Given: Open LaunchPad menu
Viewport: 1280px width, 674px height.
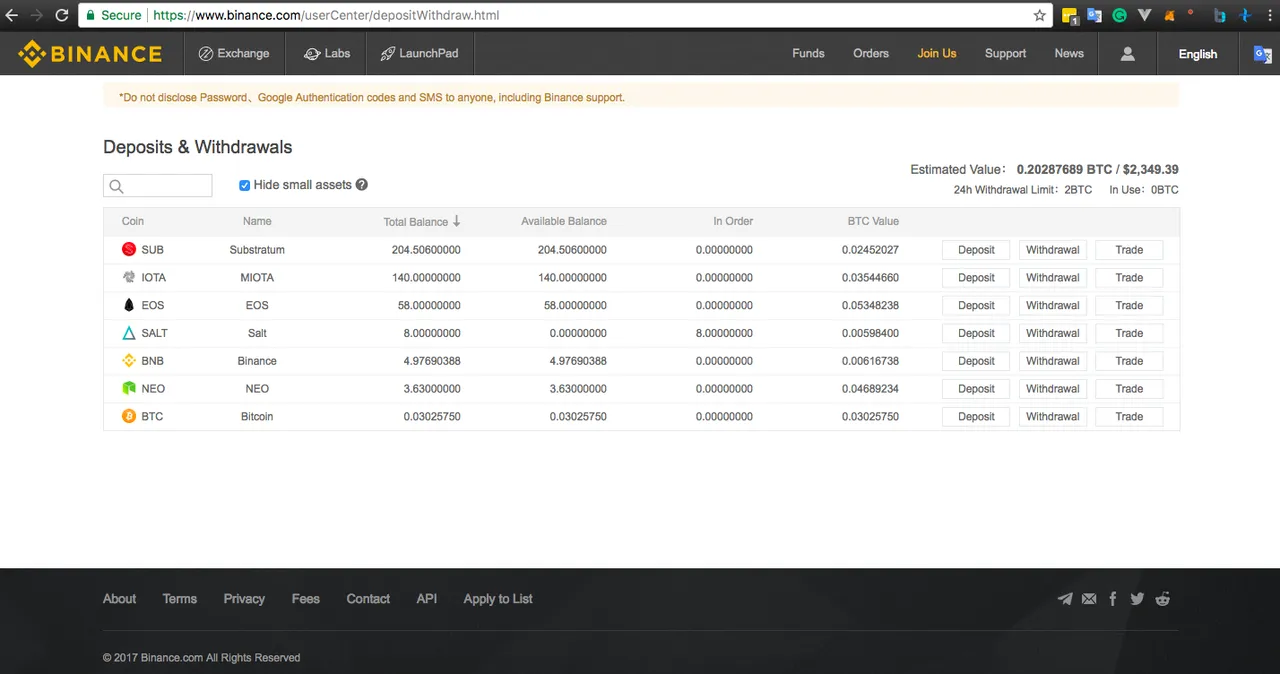Looking at the screenshot, I should tap(420, 53).
